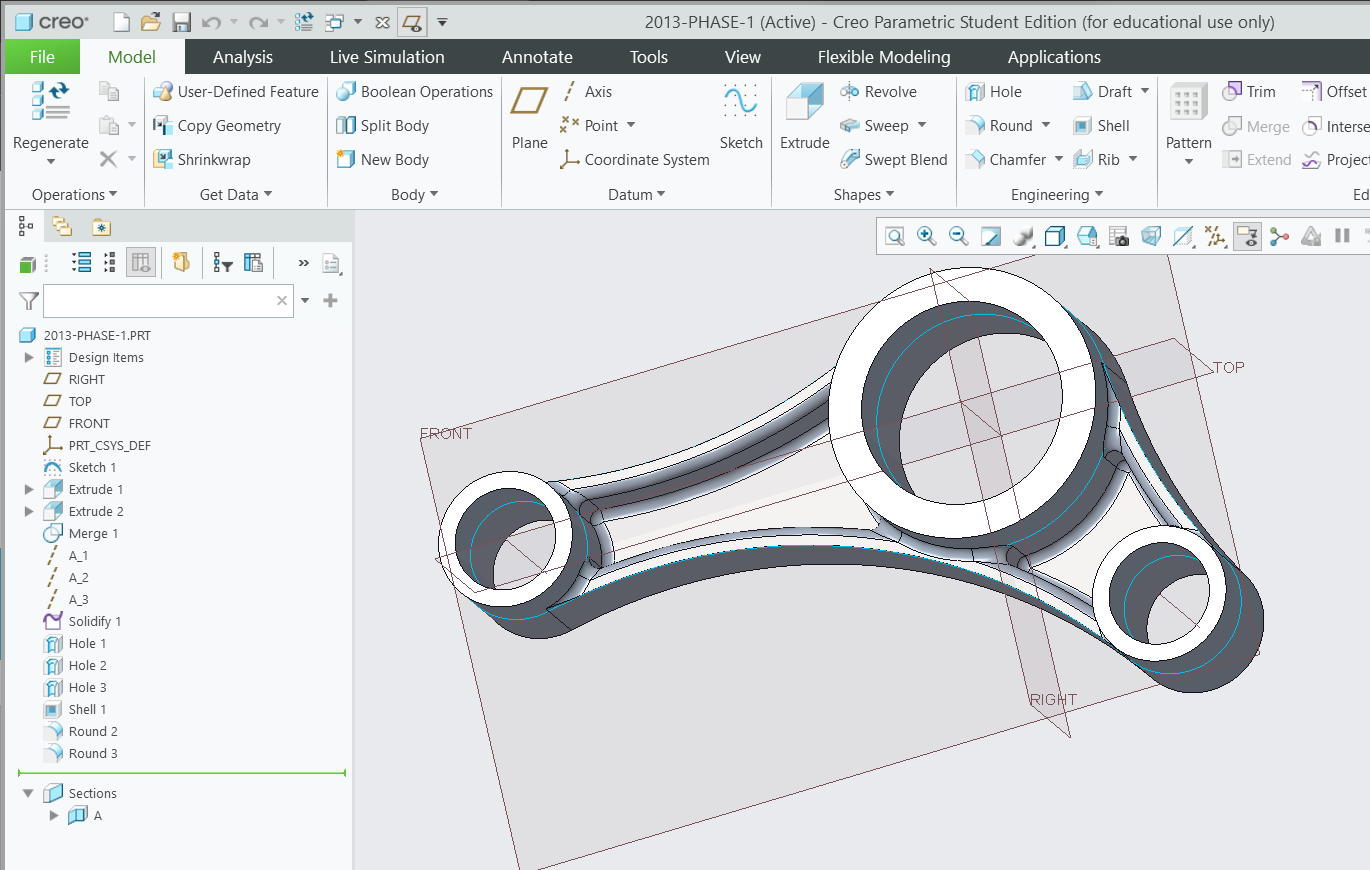1370x870 pixels.
Task: Expand the Sections node in model tree
Action: (x=28, y=792)
